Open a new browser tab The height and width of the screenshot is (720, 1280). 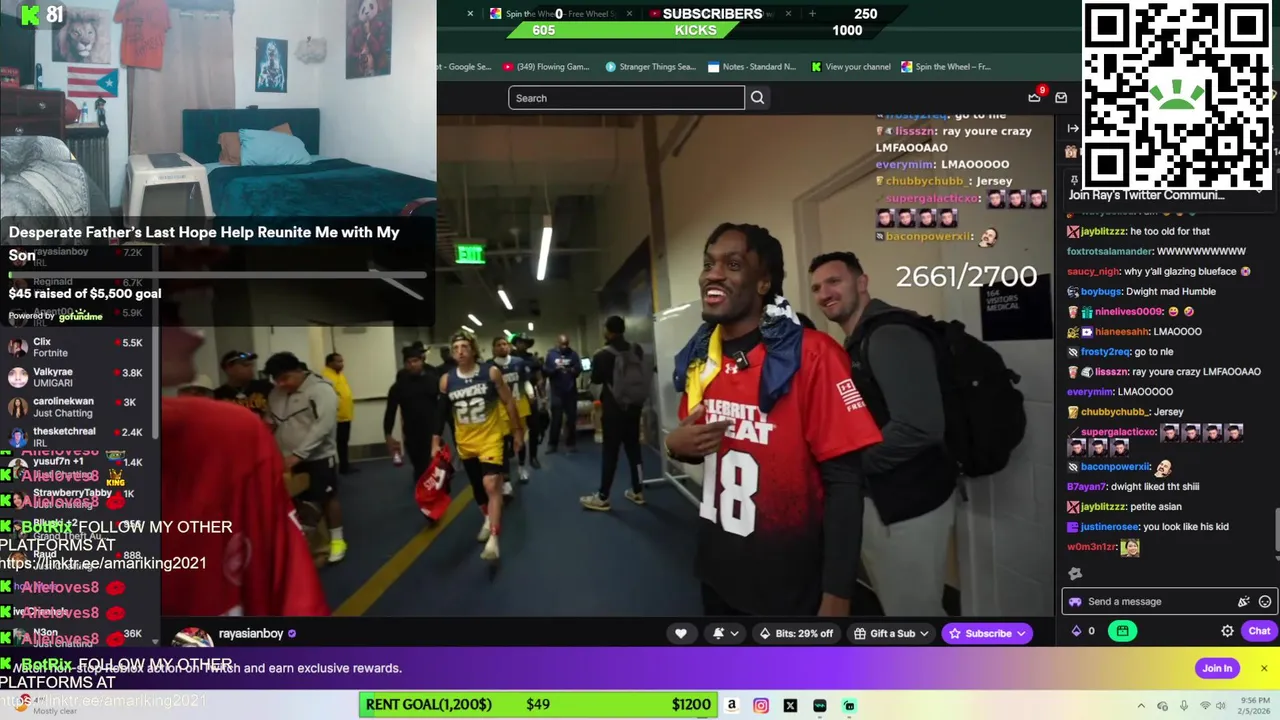812,14
